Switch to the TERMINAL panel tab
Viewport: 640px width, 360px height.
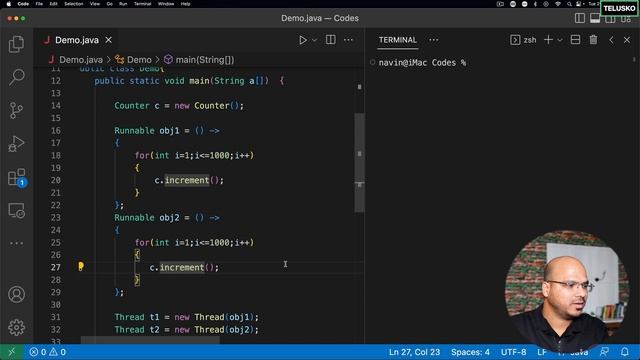pyautogui.click(x=398, y=40)
